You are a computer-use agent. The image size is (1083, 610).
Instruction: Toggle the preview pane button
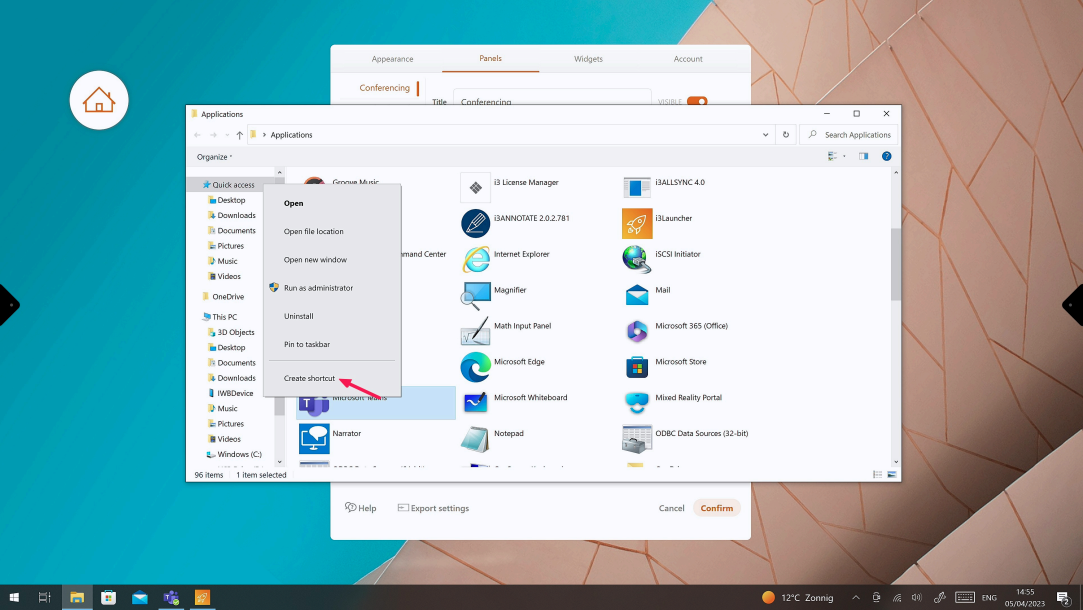(x=864, y=156)
